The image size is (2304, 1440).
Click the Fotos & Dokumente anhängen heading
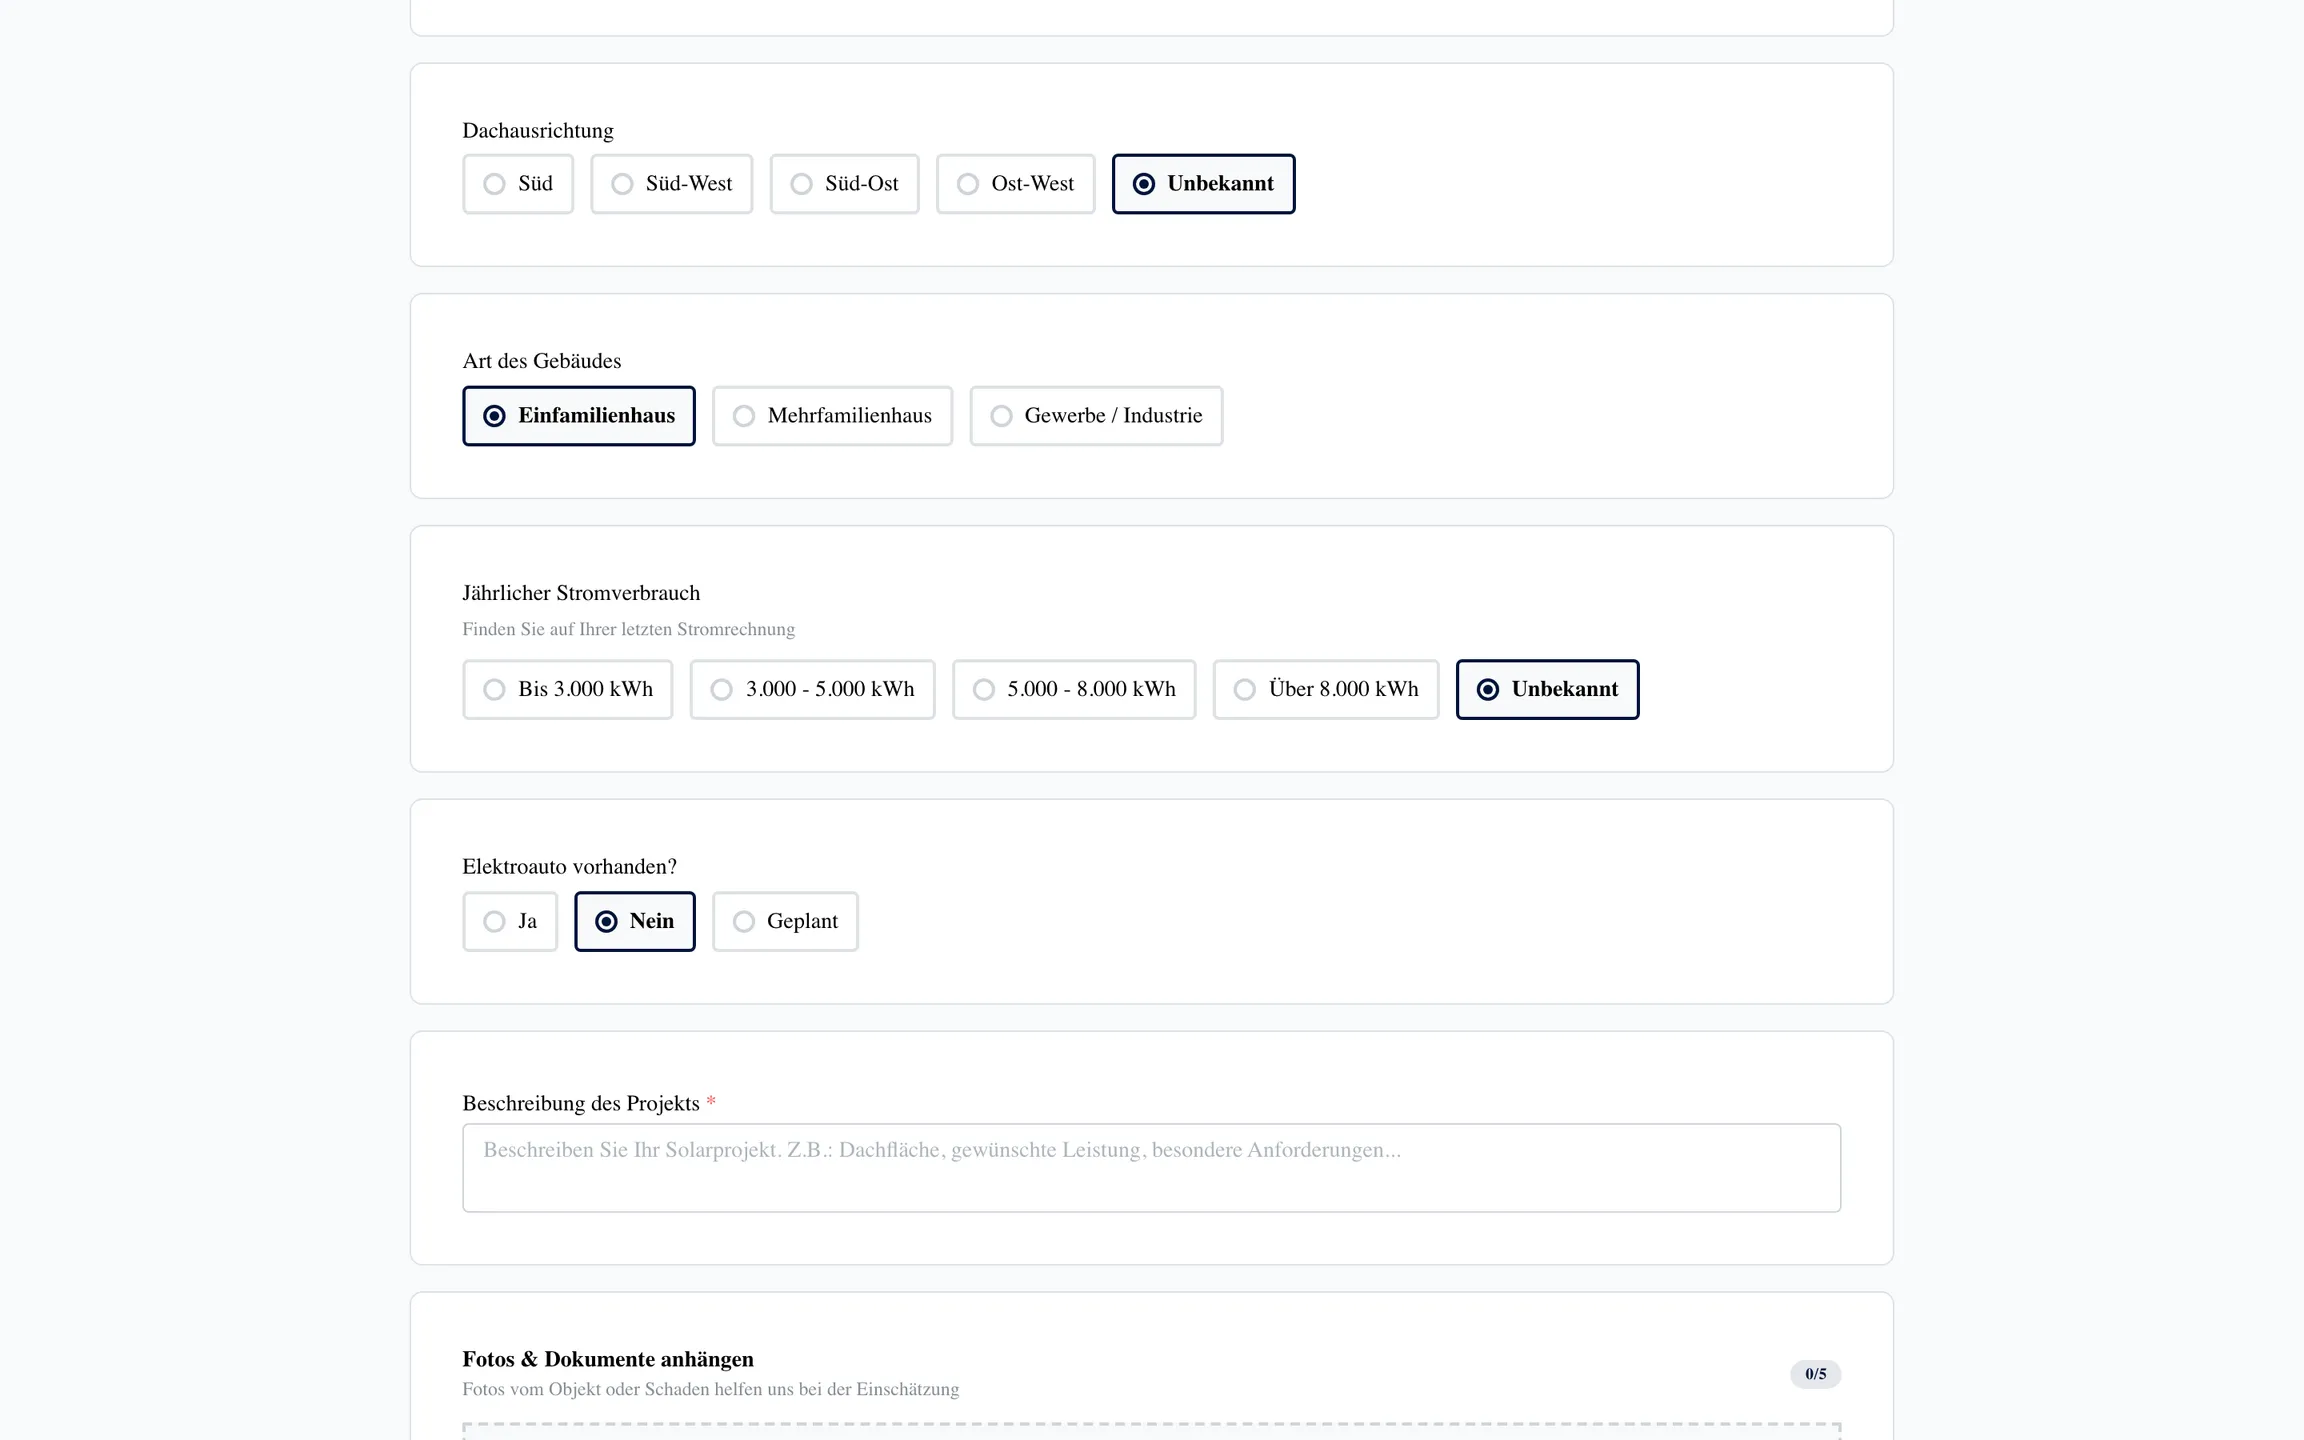pos(608,1359)
